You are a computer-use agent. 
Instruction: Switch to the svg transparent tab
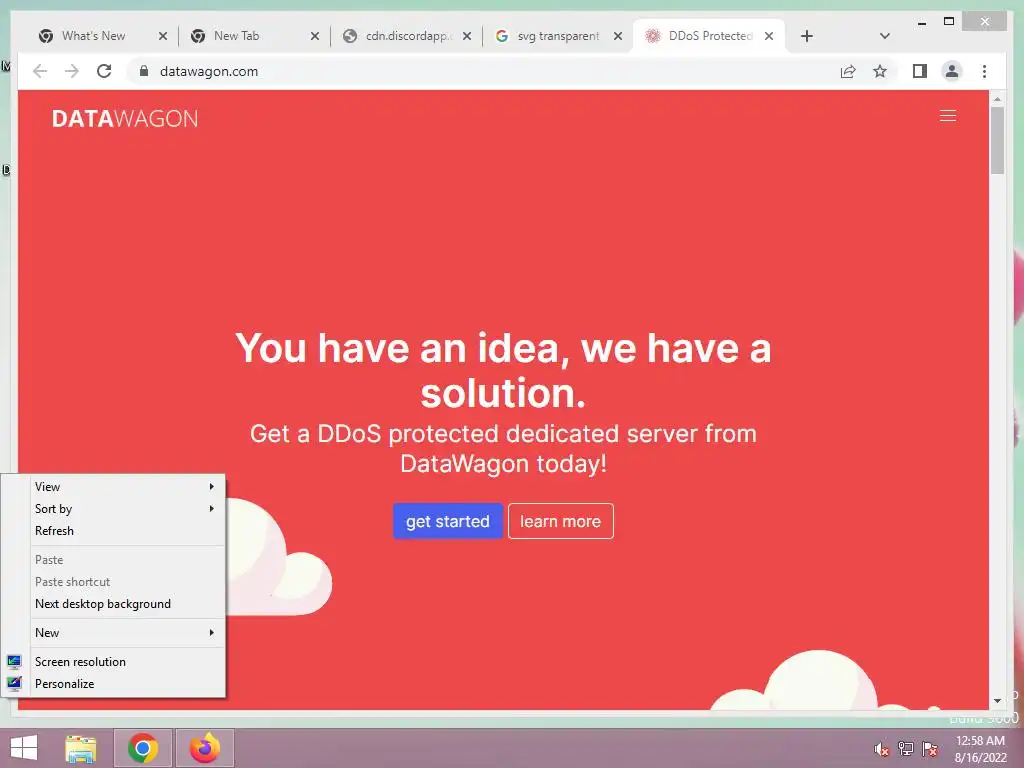558,36
